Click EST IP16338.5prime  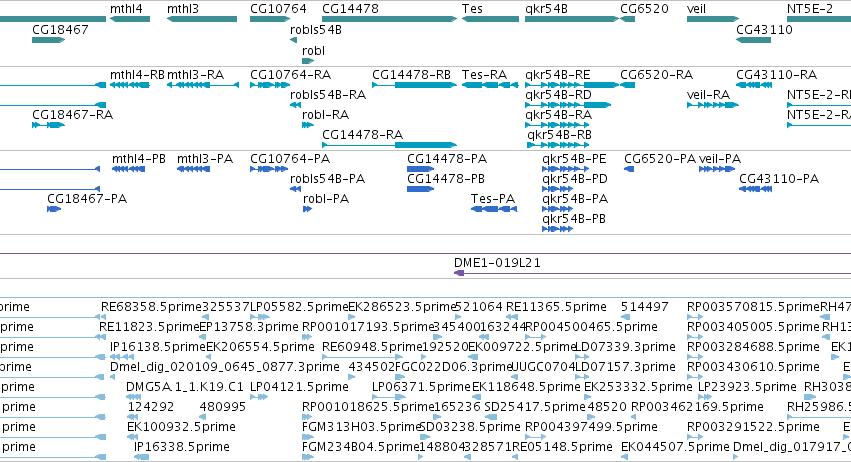pos(182,447)
